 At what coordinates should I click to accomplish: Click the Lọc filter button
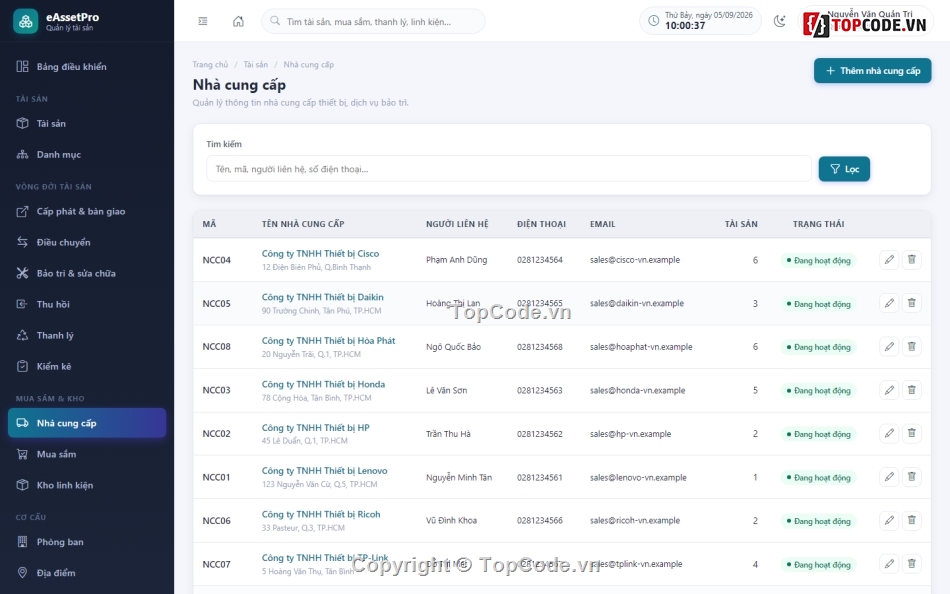[x=844, y=169]
